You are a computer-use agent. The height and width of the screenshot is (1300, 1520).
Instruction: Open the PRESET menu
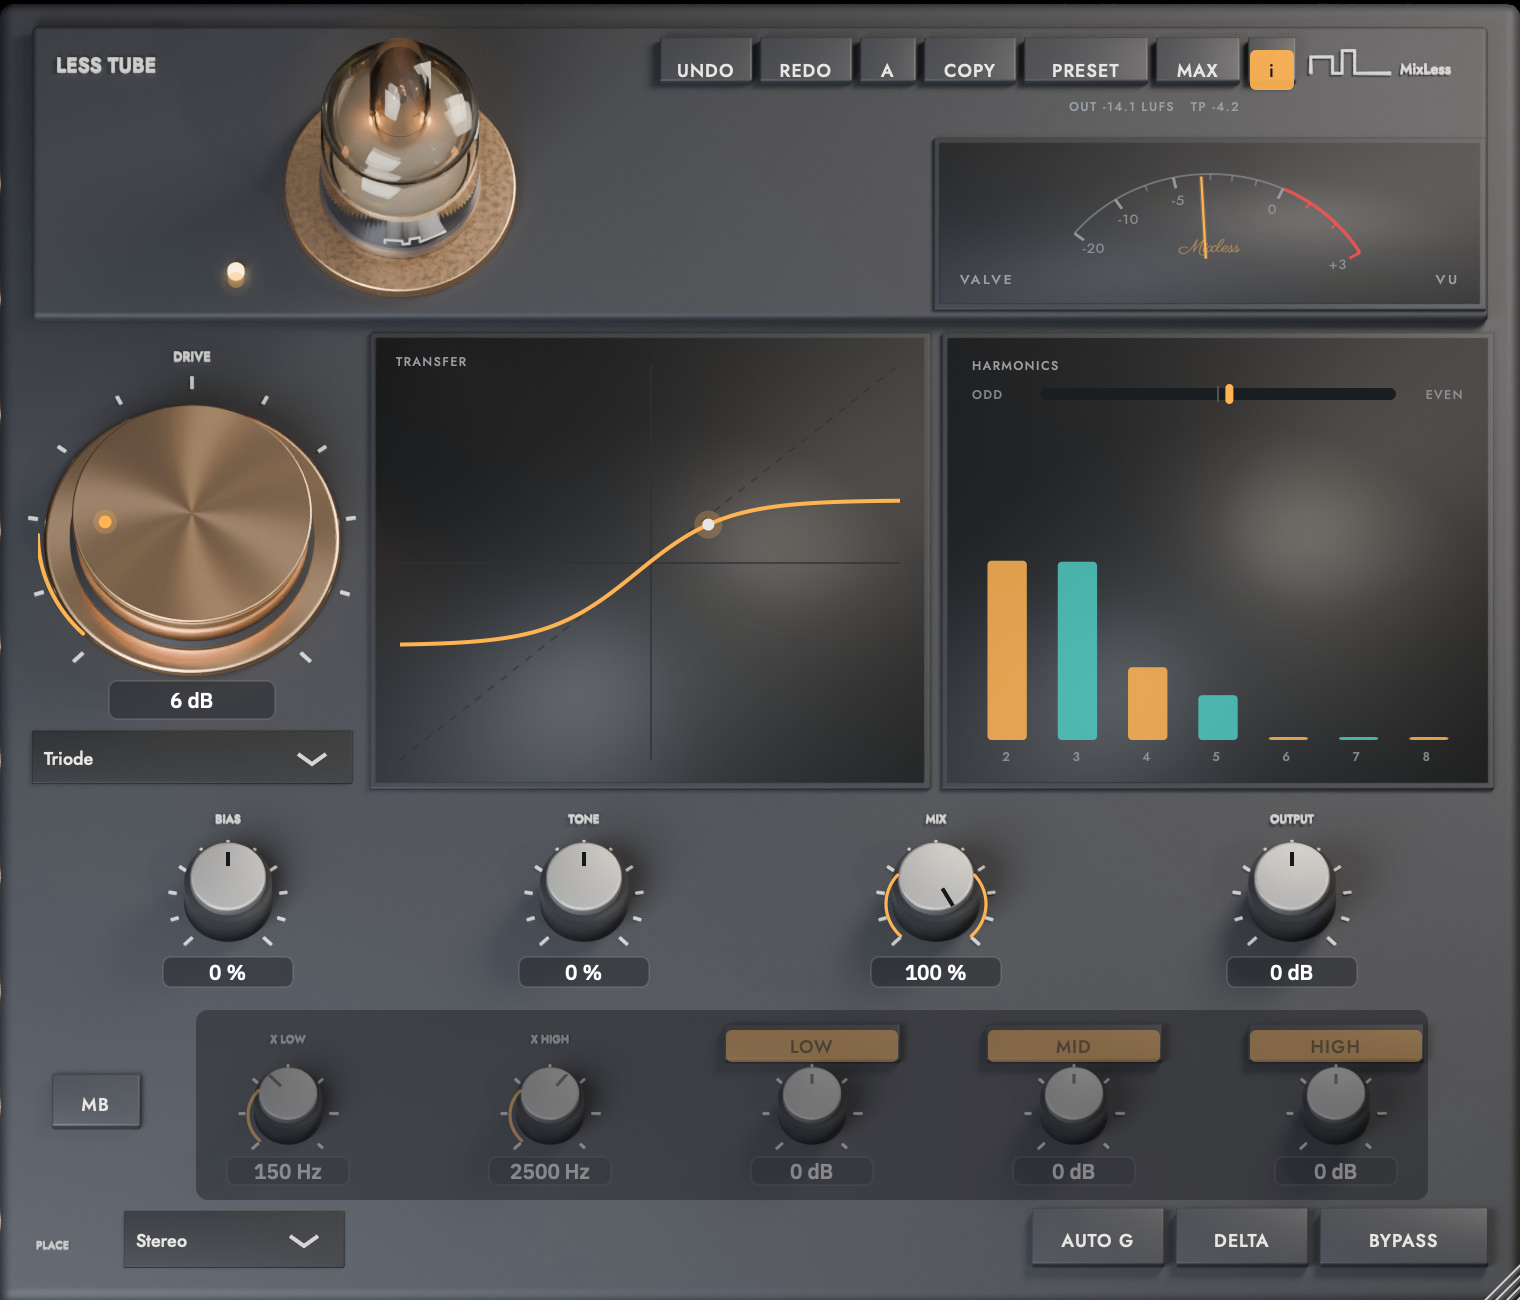click(x=1085, y=63)
